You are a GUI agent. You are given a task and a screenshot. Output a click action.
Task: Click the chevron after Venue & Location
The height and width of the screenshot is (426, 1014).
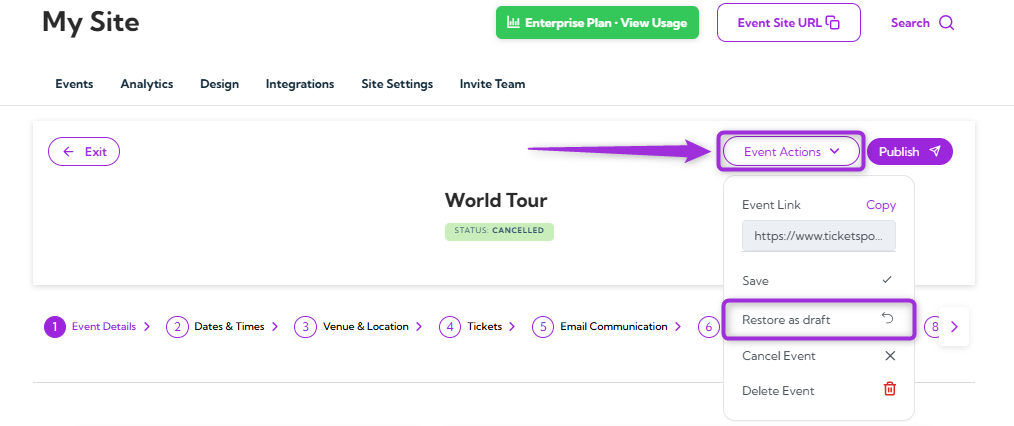coord(419,326)
